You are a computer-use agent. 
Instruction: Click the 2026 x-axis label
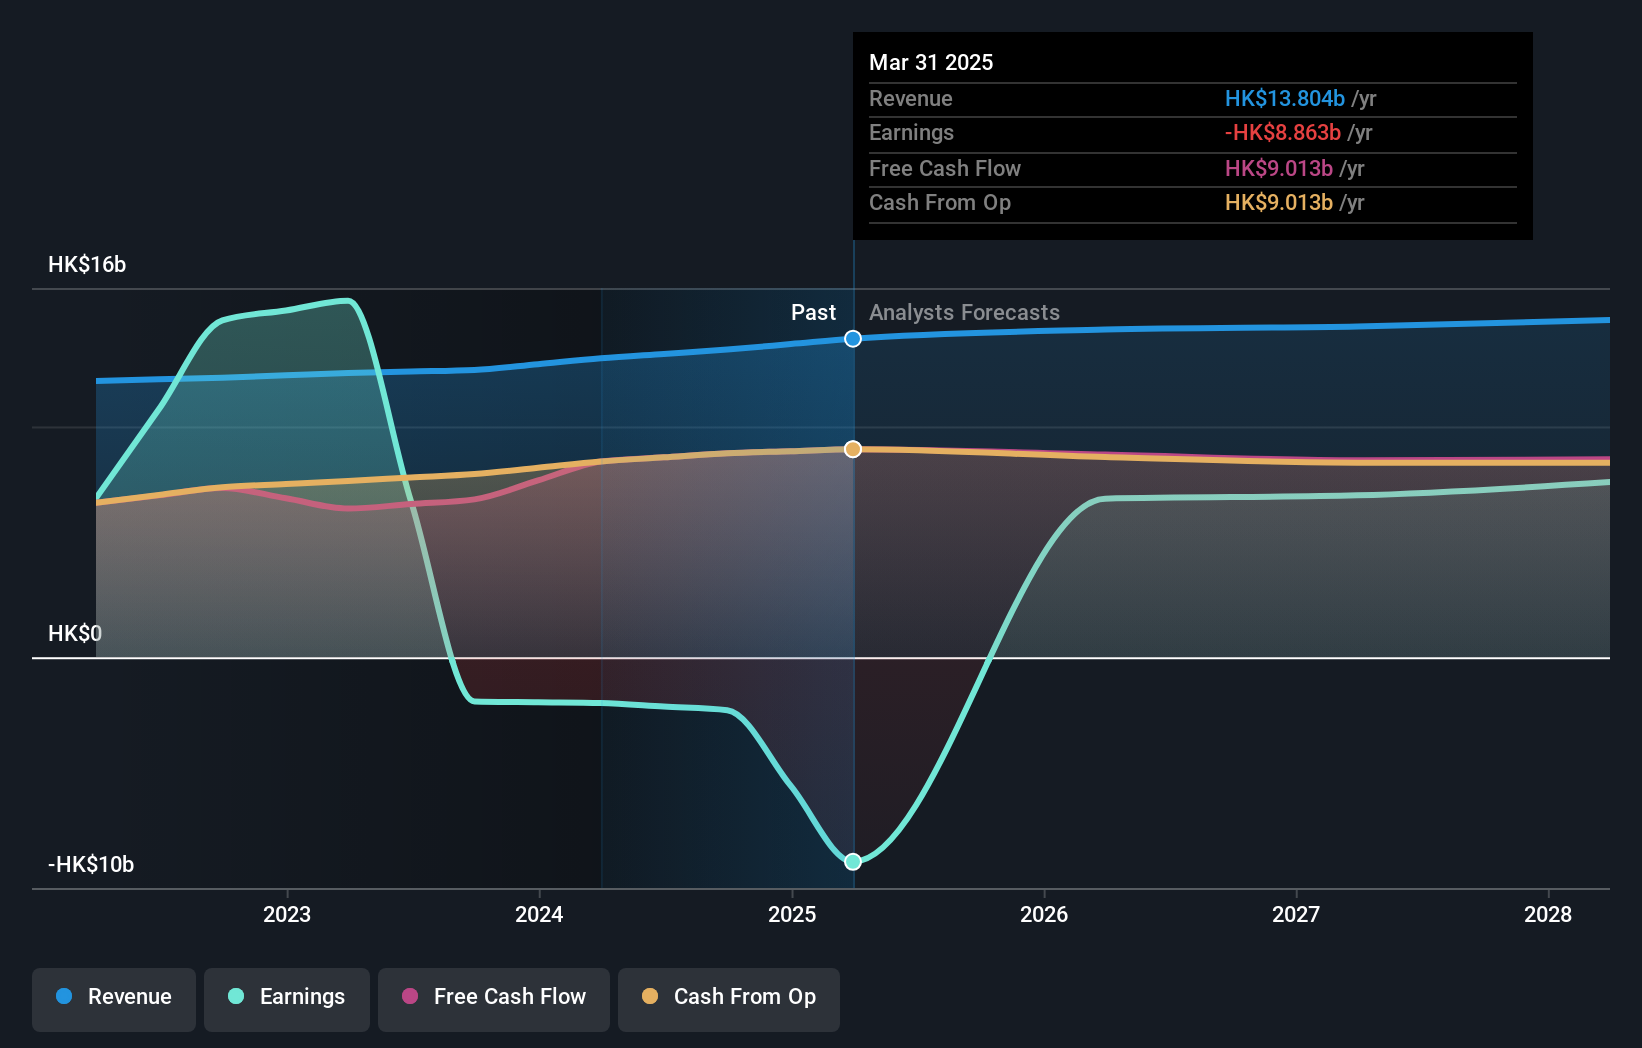(1044, 914)
